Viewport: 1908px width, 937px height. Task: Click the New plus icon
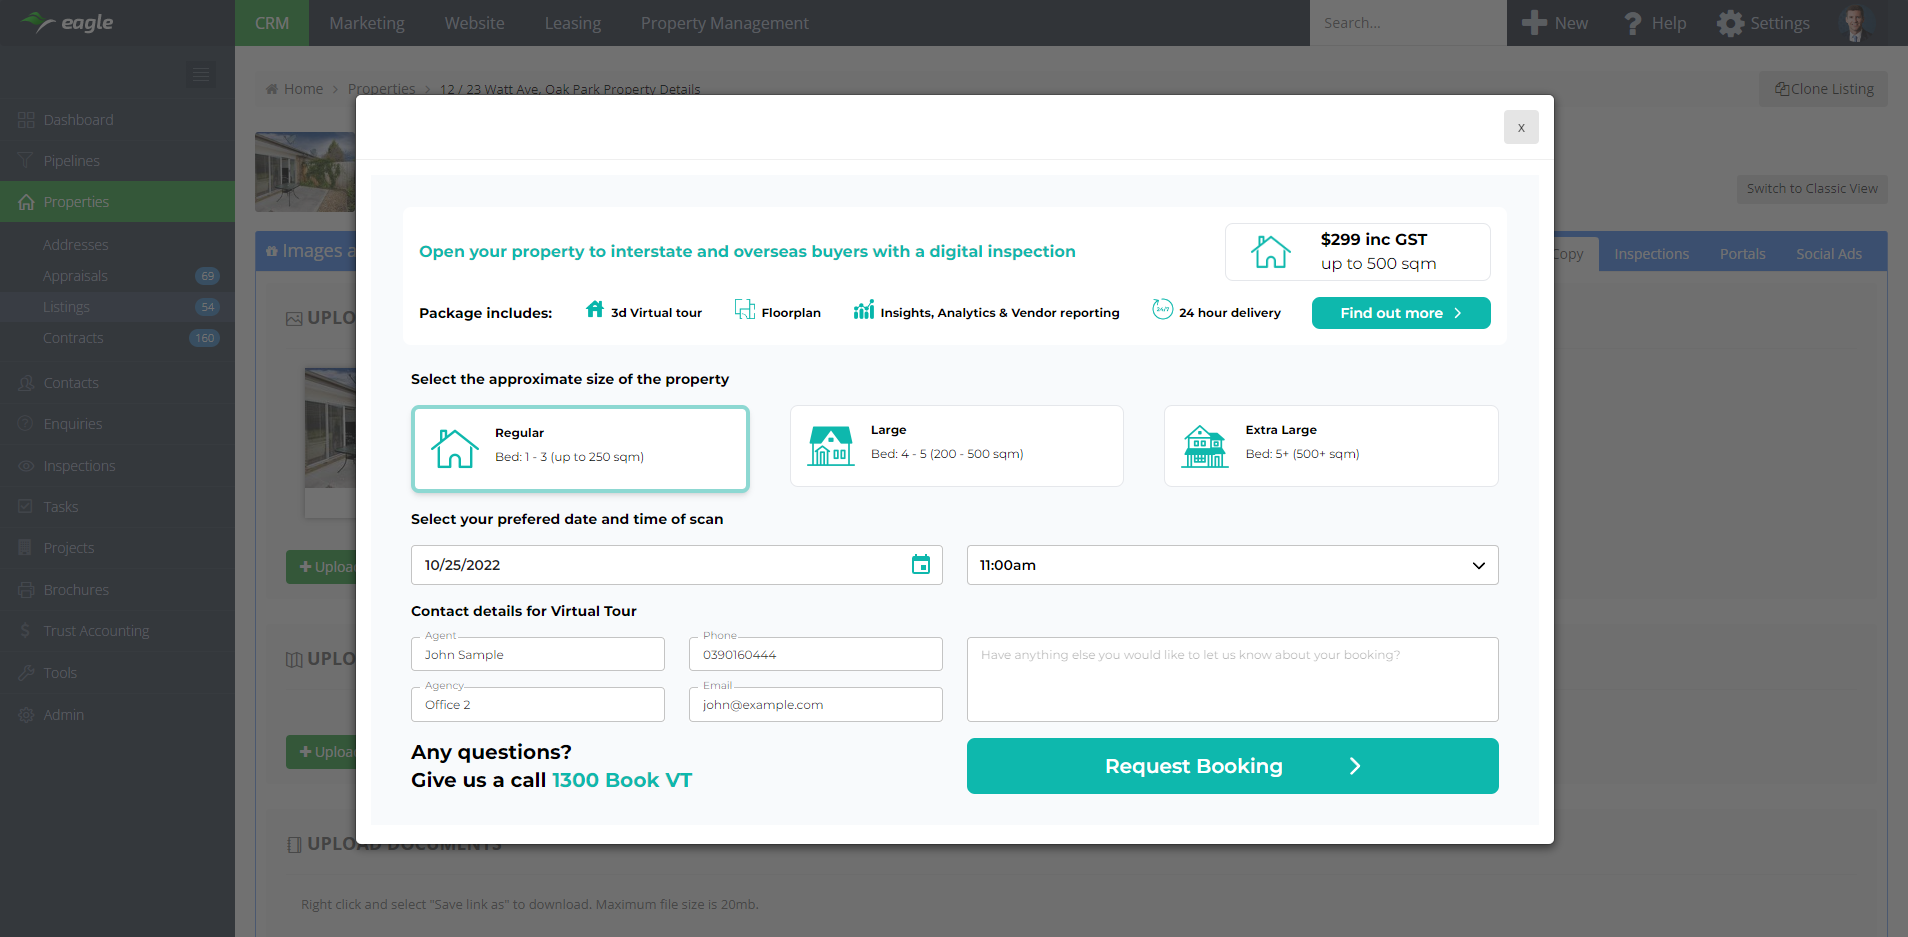(1533, 23)
